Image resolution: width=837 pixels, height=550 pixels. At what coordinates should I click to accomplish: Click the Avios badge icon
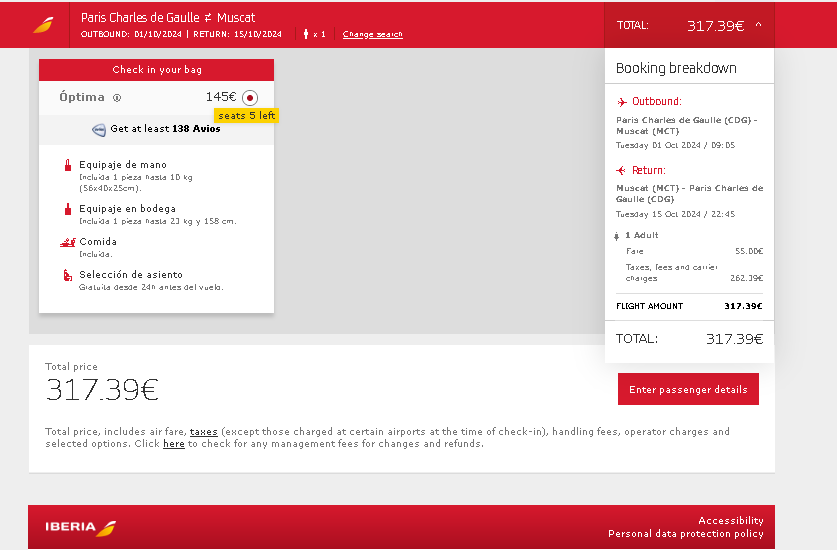[99, 130]
